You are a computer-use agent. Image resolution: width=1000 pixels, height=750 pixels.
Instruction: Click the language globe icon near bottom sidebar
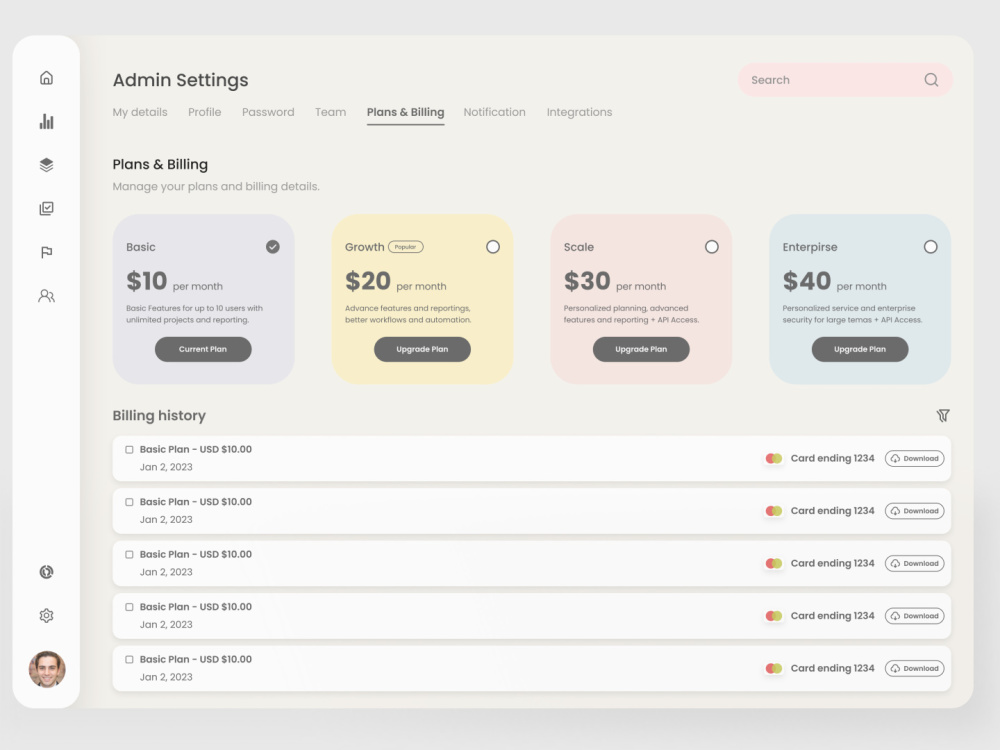tap(46, 571)
